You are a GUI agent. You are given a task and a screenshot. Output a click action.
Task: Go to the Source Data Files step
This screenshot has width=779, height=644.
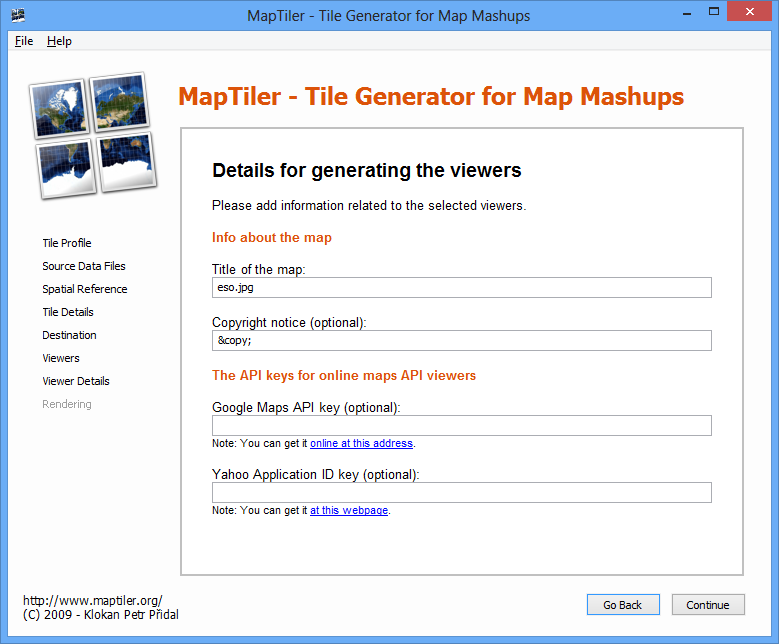tap(83, 266)
